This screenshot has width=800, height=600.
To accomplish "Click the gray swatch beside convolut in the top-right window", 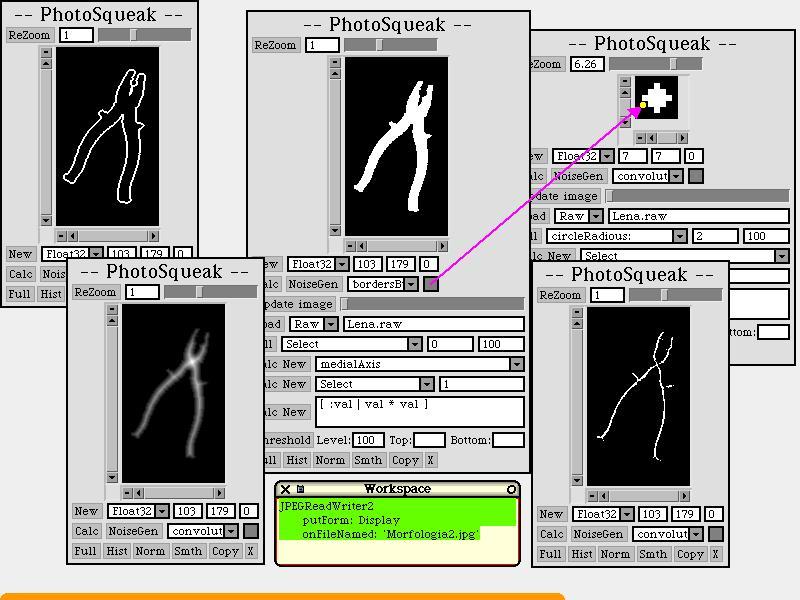I will click(x=696, y=176).
